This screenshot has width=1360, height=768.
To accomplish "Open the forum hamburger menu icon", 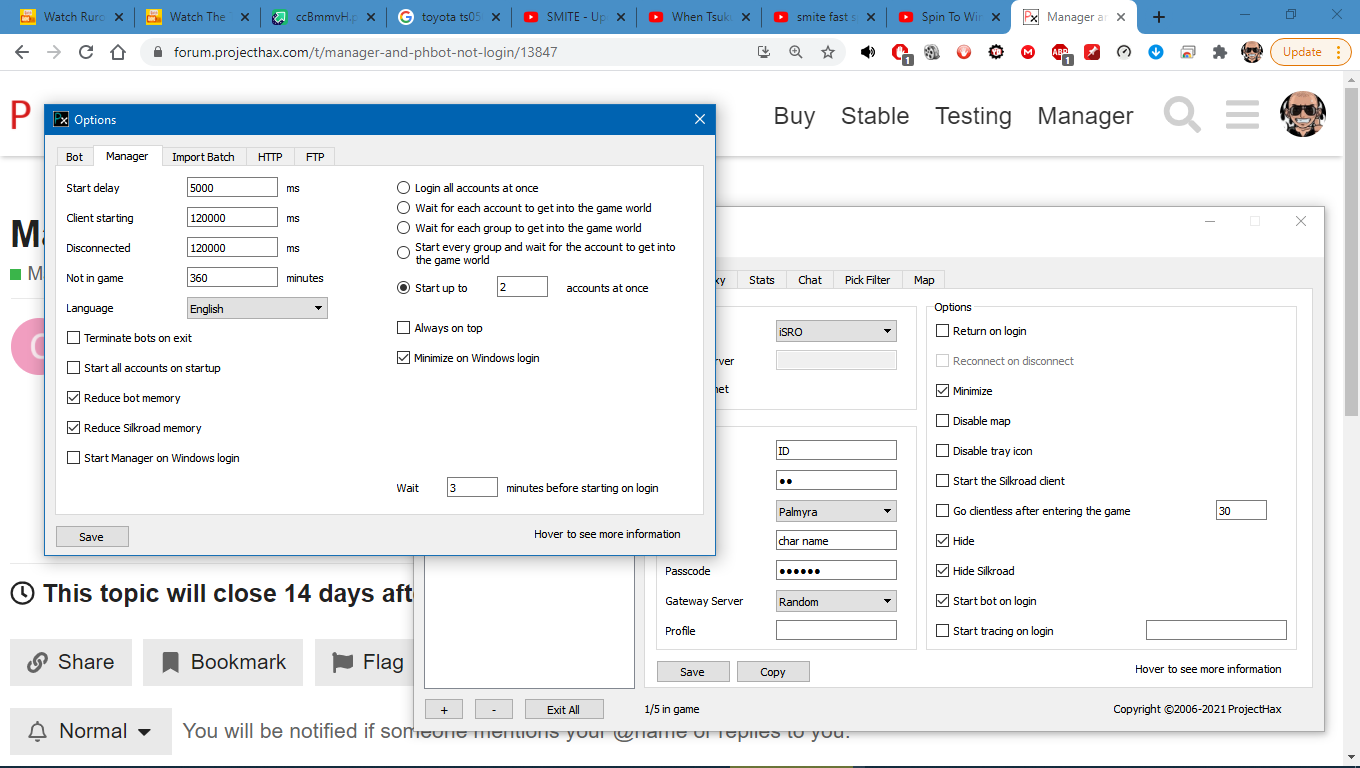I will (1242, 116).
